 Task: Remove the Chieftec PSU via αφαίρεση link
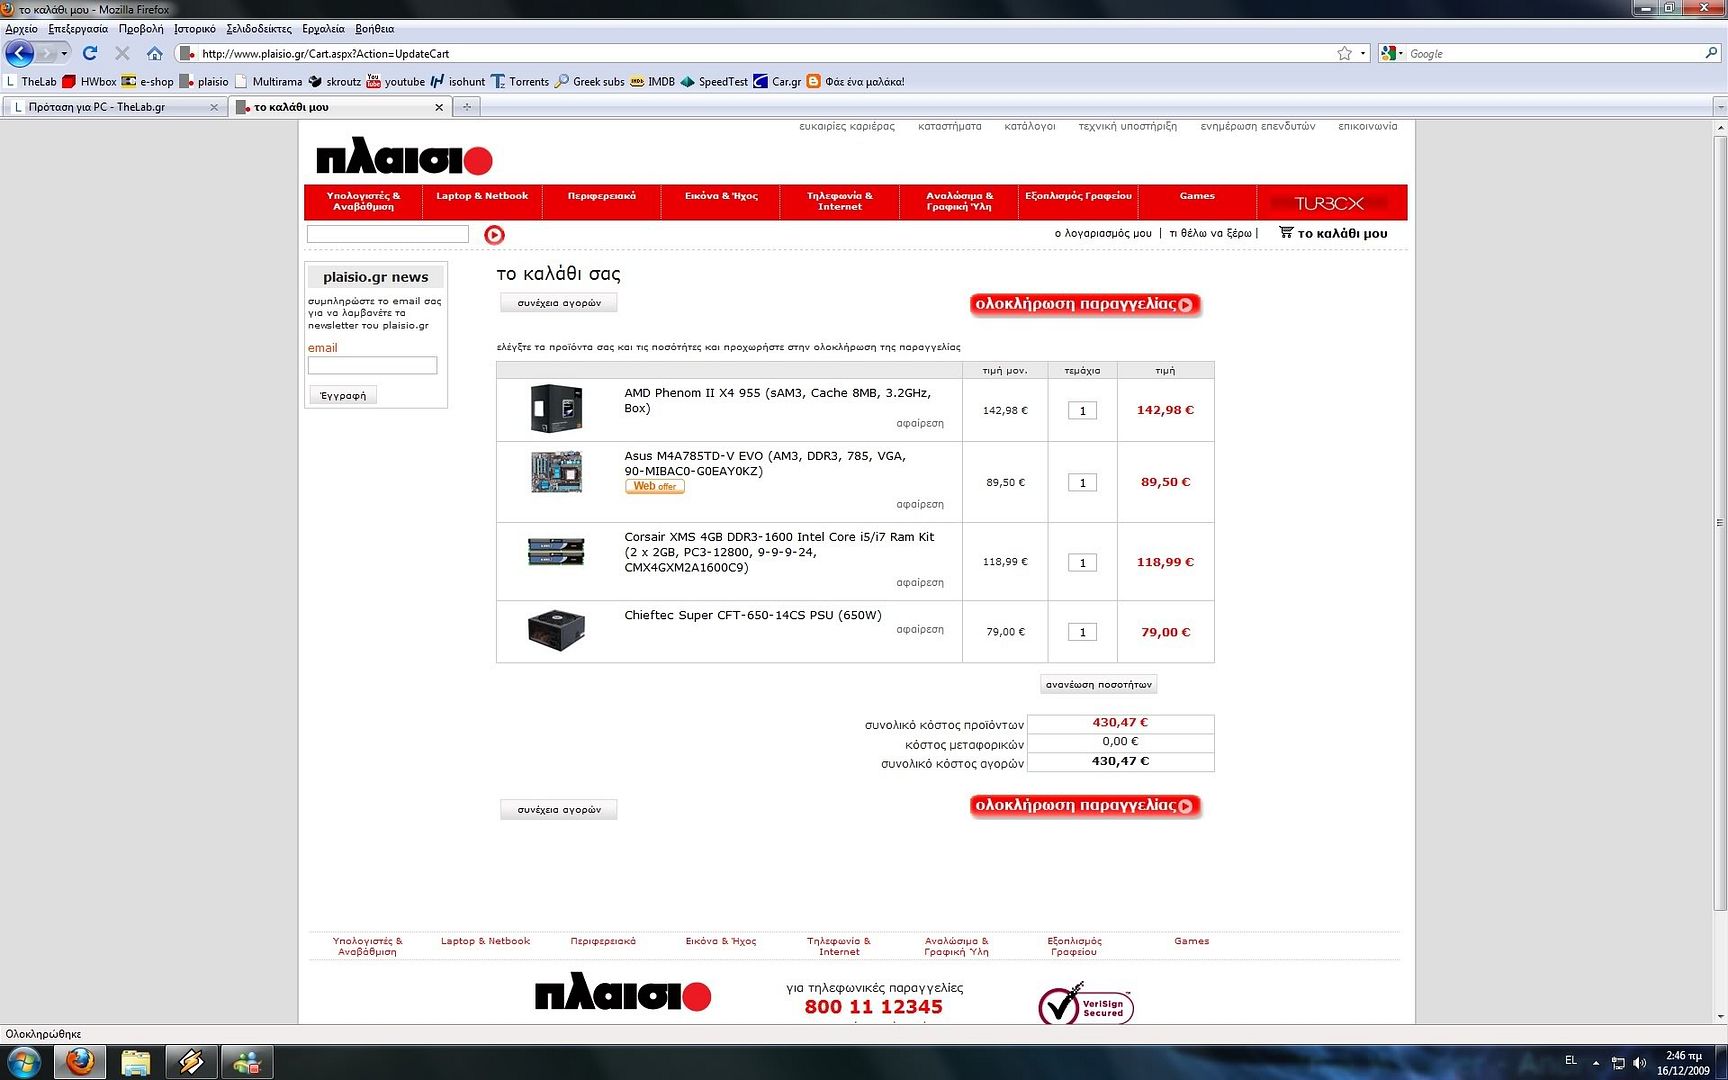(x=919, y=629)
